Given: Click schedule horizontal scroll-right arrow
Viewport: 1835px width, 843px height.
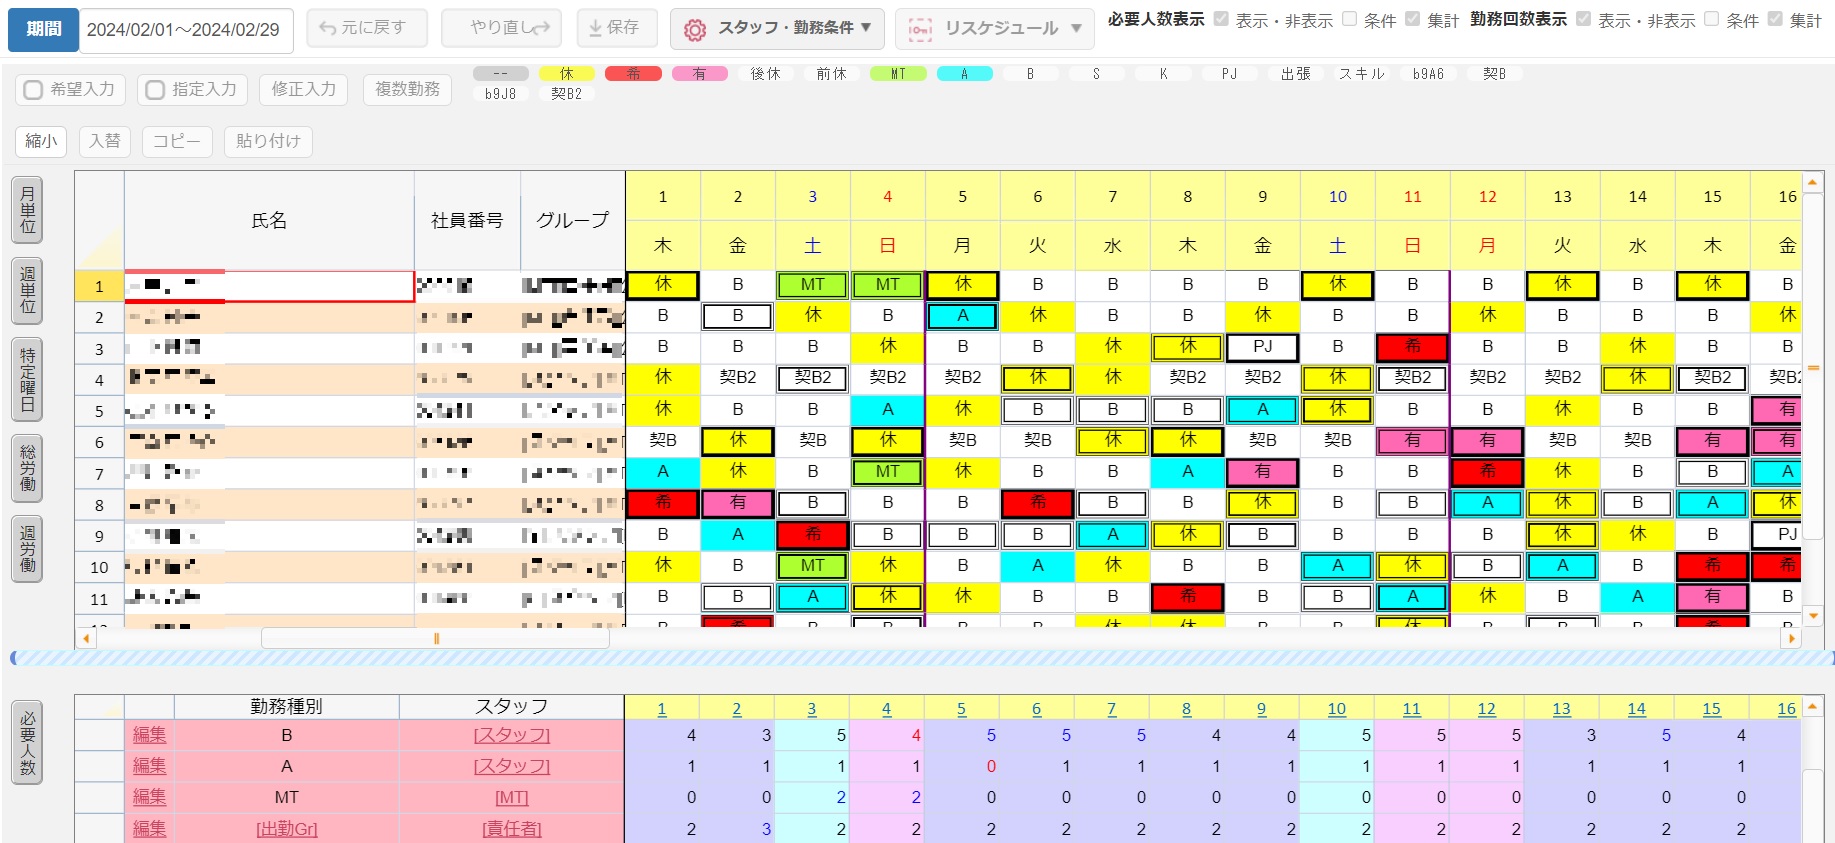Looking at the screenshot, I should 1792,638.
